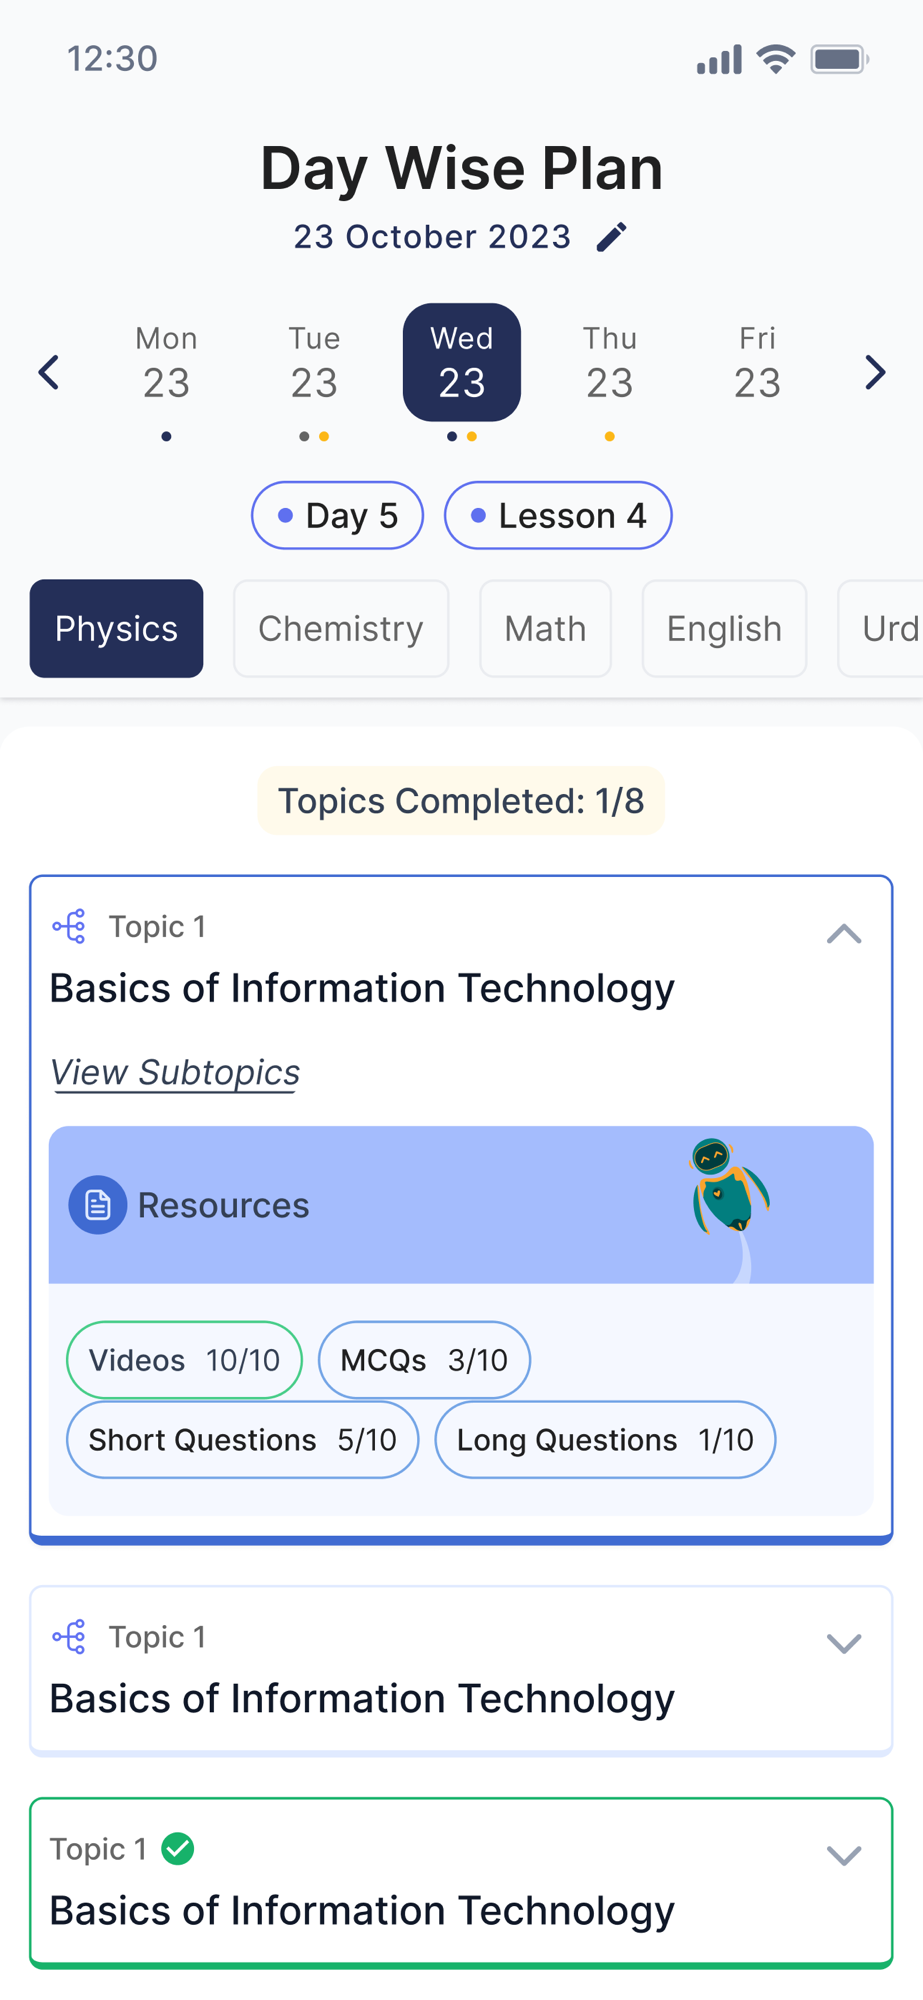Open the View Subtopics link
Image resolution: width=923 pixels, height=2000 pixels.
(175, 1073)
